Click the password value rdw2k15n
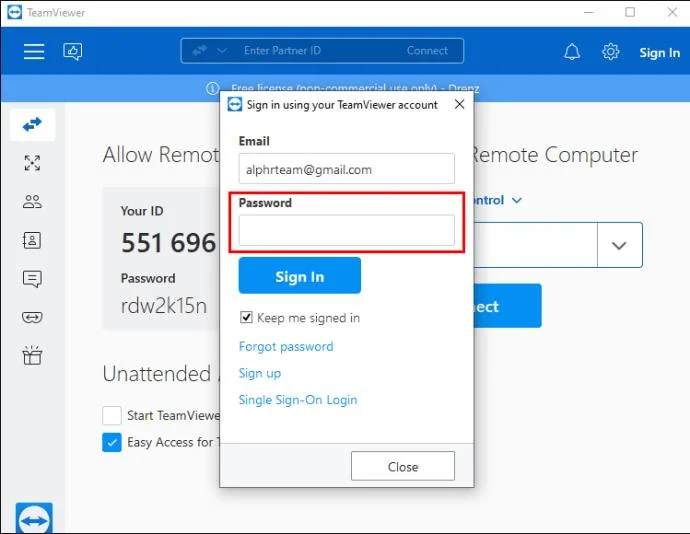The width and height of the screenshot is (690, 534). point(164,305)
